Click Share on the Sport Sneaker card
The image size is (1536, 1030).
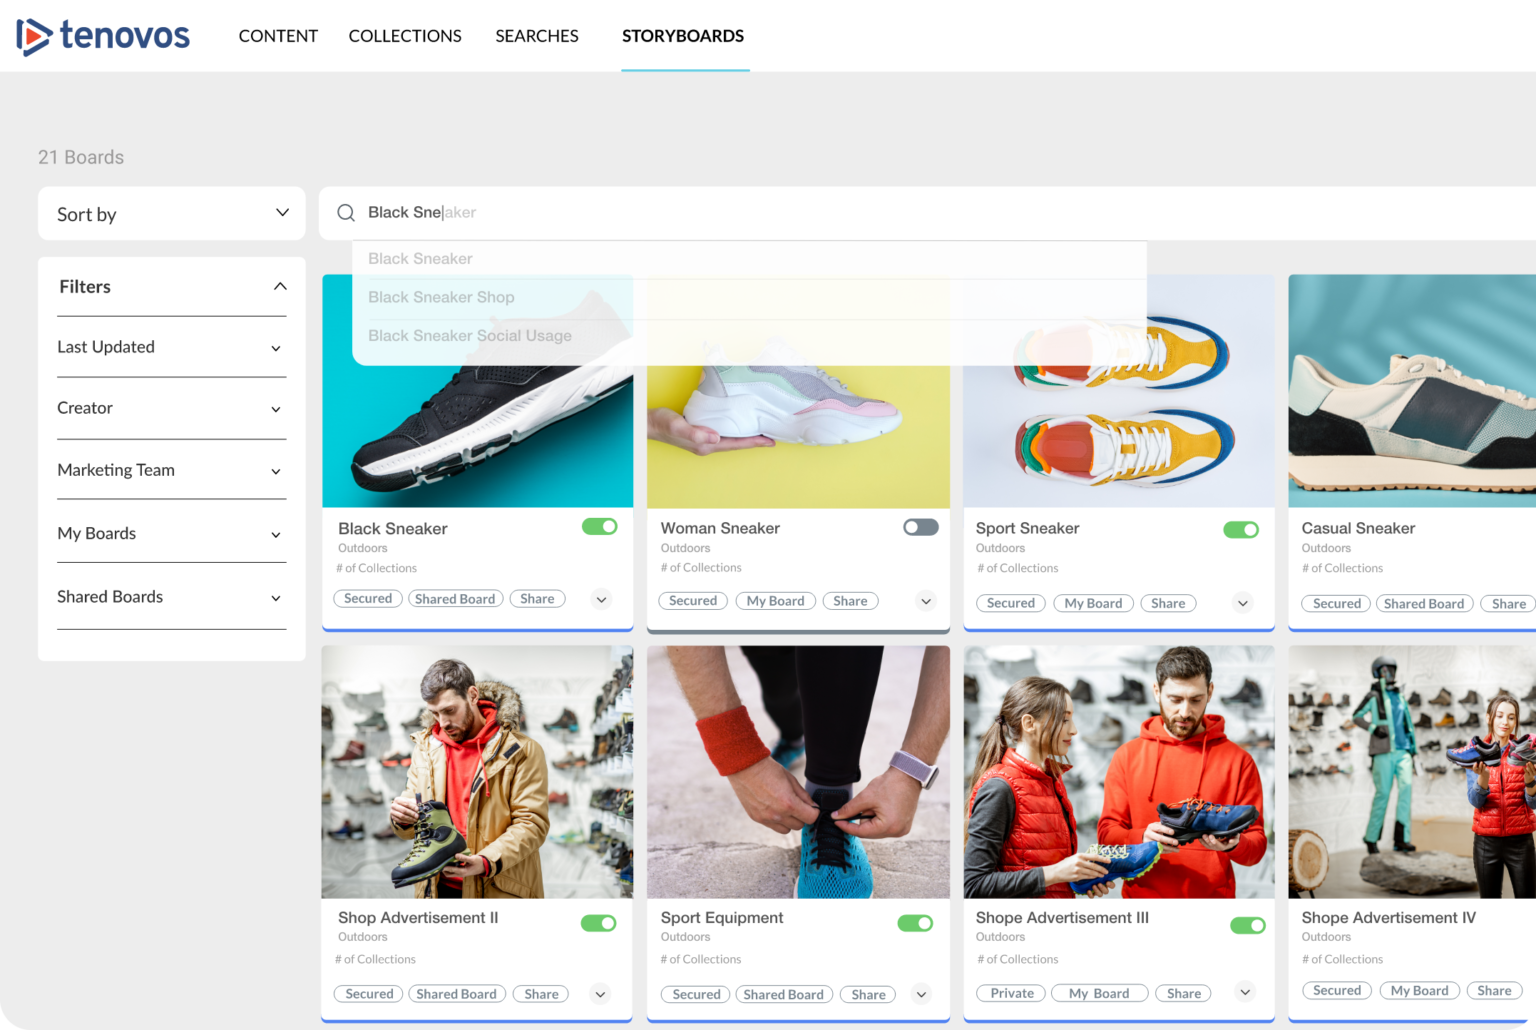[1167, 603]
